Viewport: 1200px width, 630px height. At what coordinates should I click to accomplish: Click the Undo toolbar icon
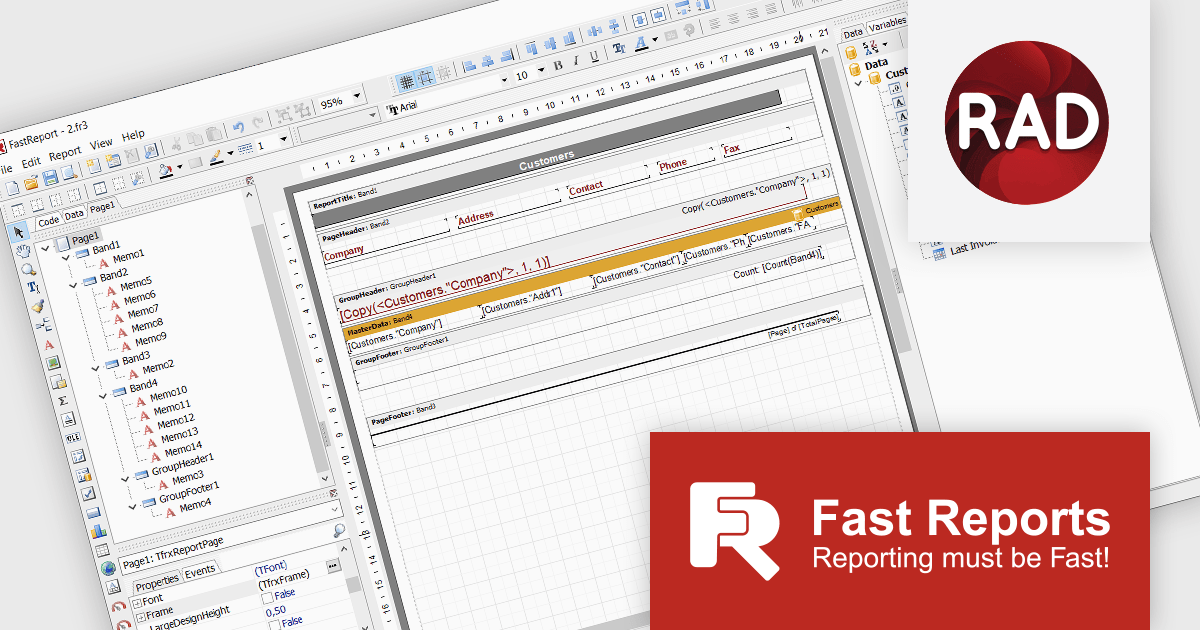(238, 128)
